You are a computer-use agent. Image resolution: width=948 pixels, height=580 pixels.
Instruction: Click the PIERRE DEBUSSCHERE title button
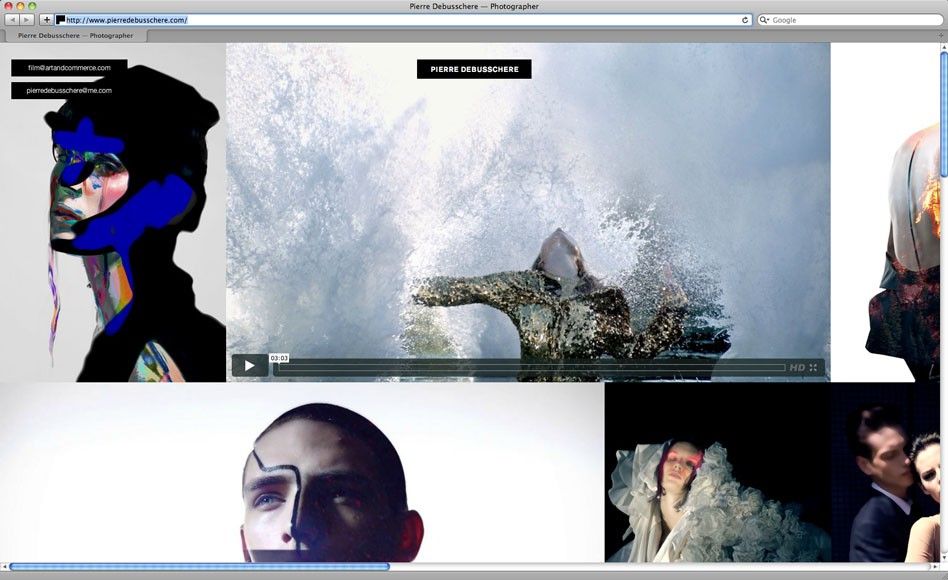pos(474,69)
